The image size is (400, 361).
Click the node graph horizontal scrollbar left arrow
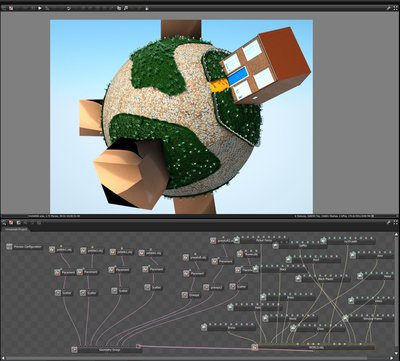pyautogui.click(x=2, y=358)
